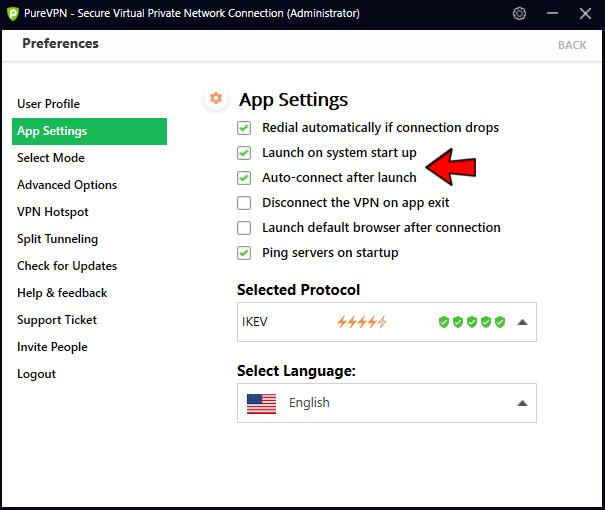Open Invite People page
Screen dimensions: 605x510
(52, 347)
